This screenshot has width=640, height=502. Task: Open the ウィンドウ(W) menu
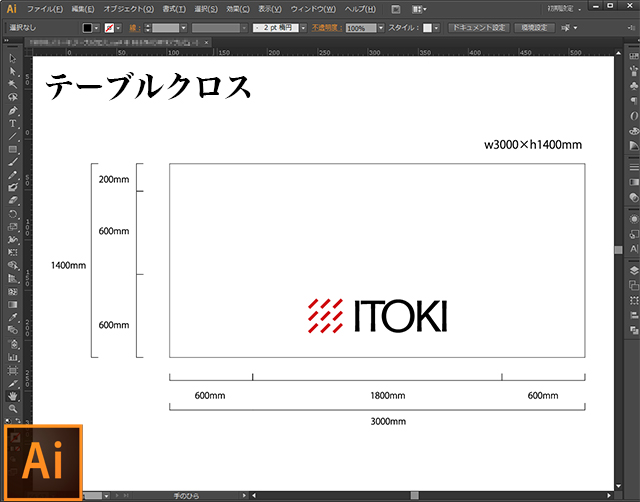click(315, 8)
